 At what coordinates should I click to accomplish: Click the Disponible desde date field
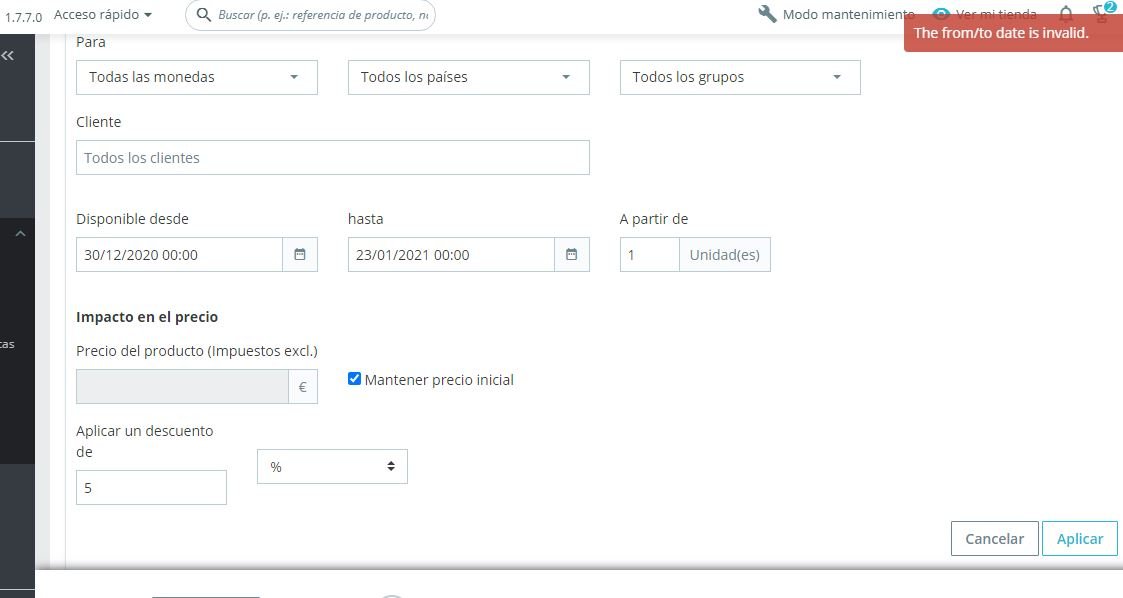pos(180,255)
